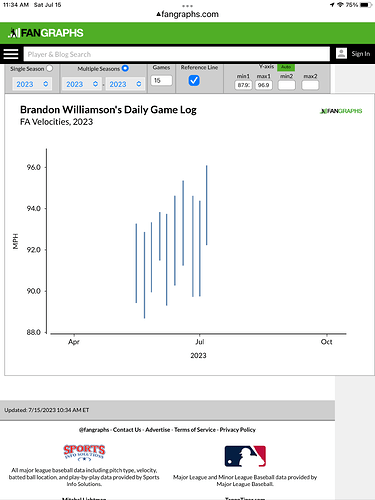
Task: Click the Sports Info Solutions logo
Action: tap(84, 453)
